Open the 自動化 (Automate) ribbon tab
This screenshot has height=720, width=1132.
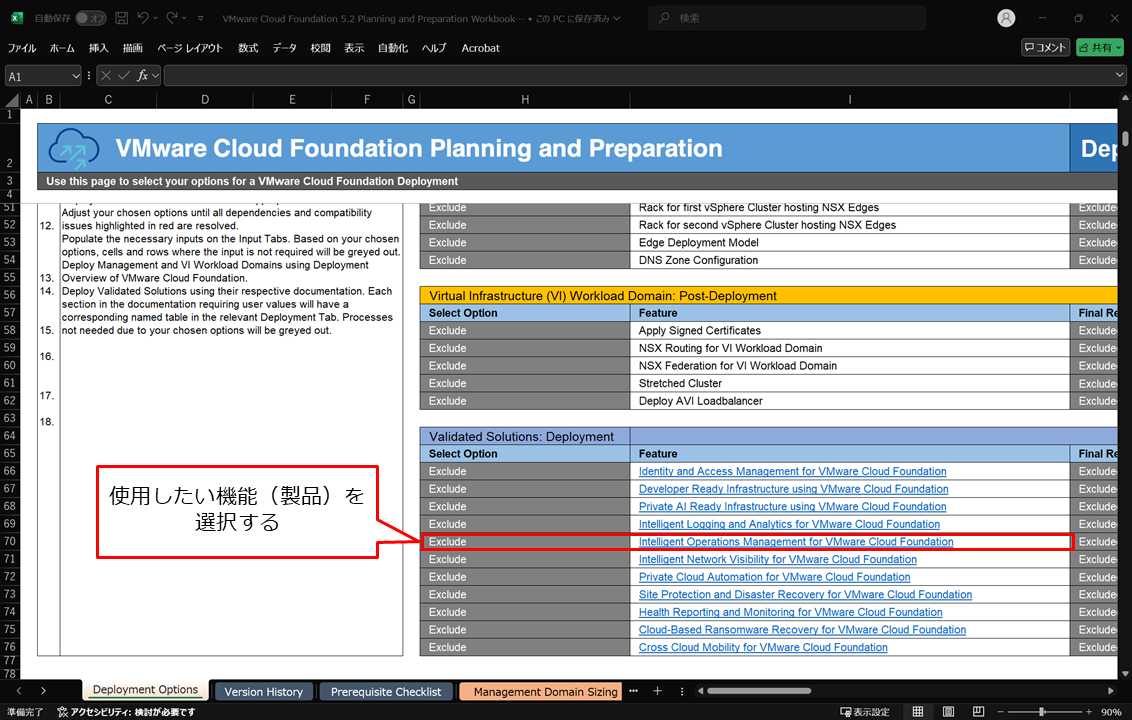(393, 48)
